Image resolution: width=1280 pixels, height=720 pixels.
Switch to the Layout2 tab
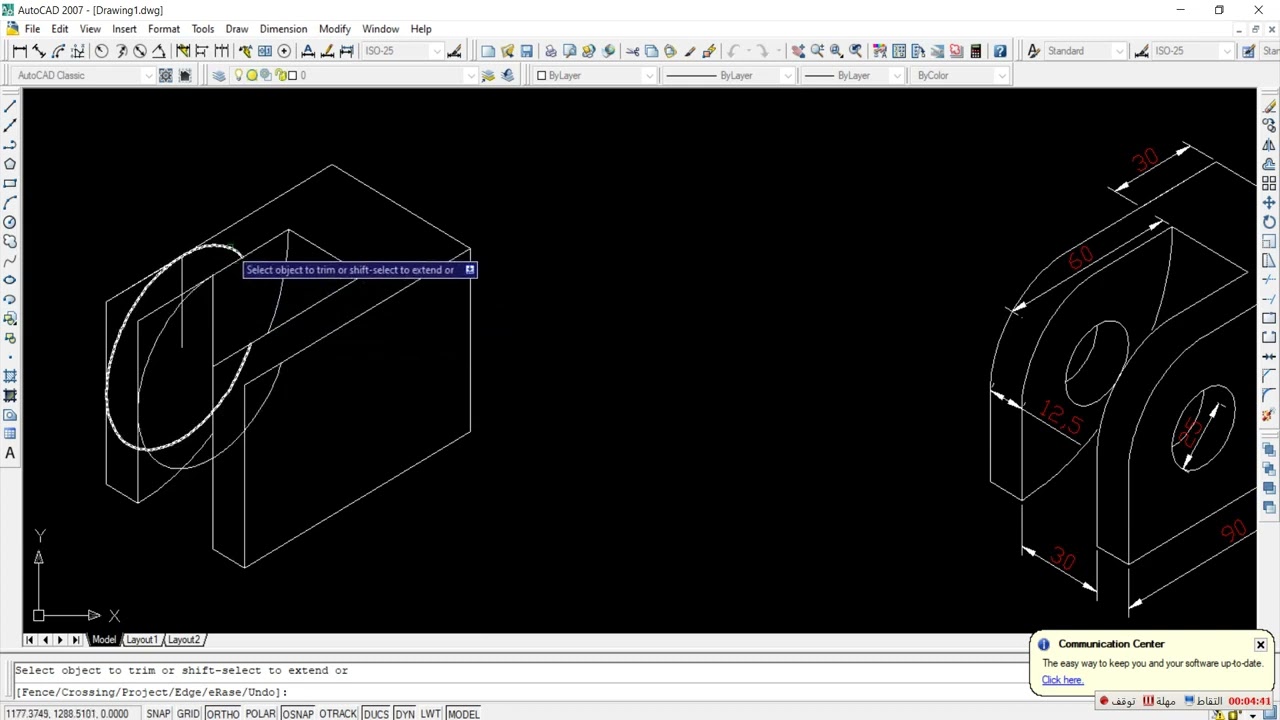[x=184, y=640]
